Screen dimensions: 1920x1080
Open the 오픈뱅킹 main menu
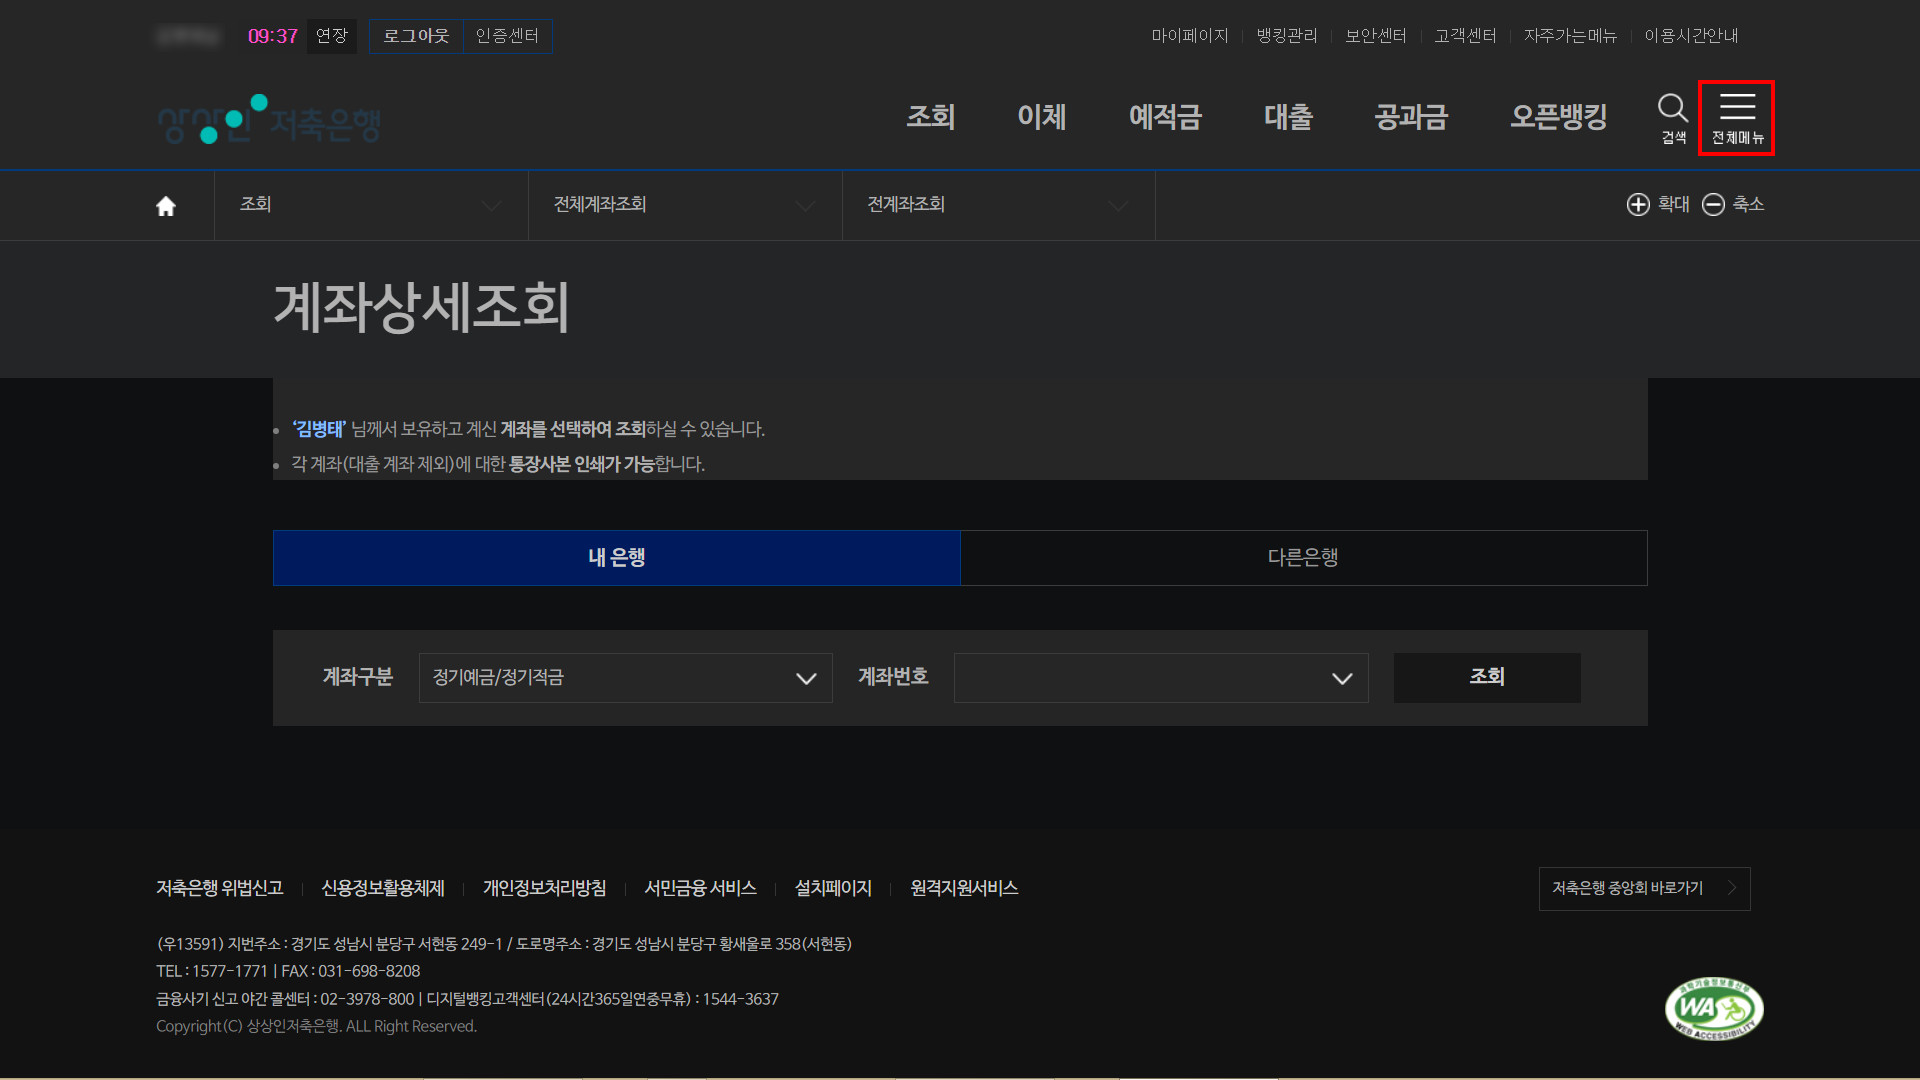1558,117
